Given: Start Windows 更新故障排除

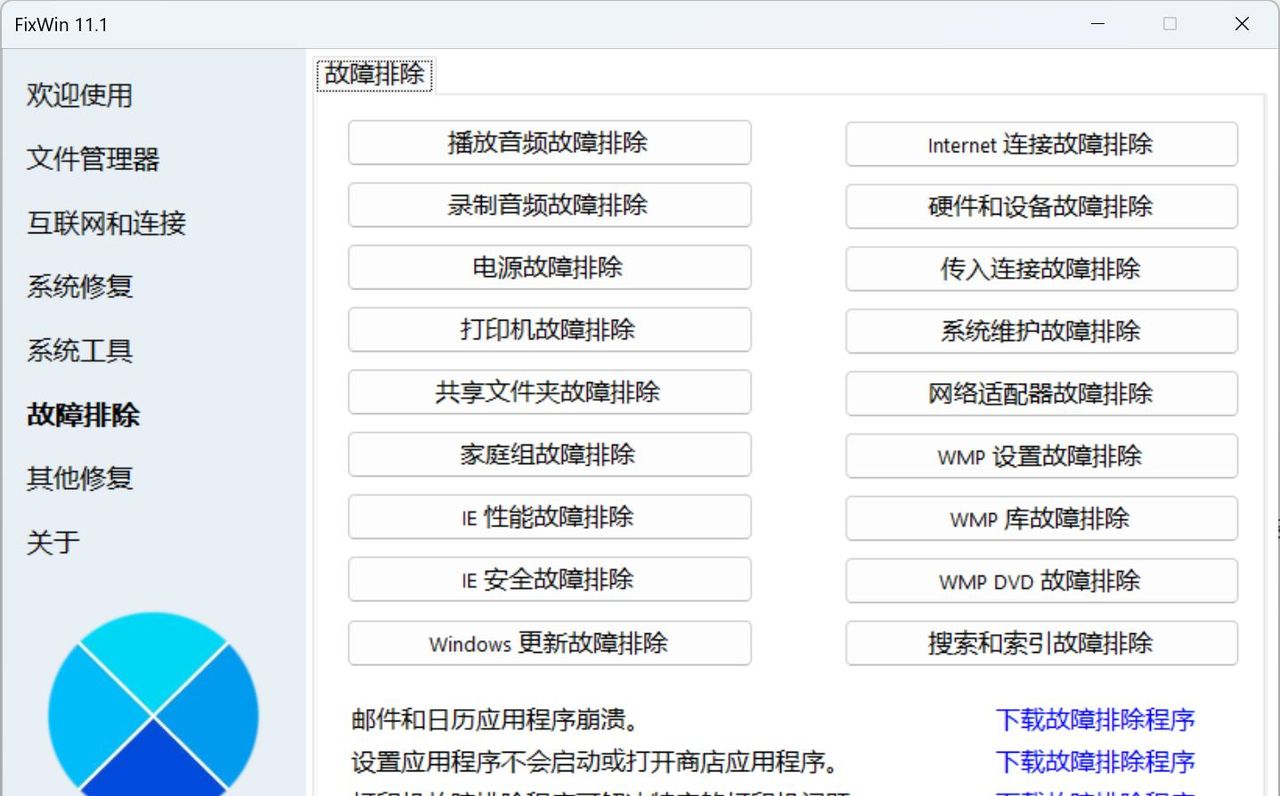Looking at the screenshot, I should 549,643.
